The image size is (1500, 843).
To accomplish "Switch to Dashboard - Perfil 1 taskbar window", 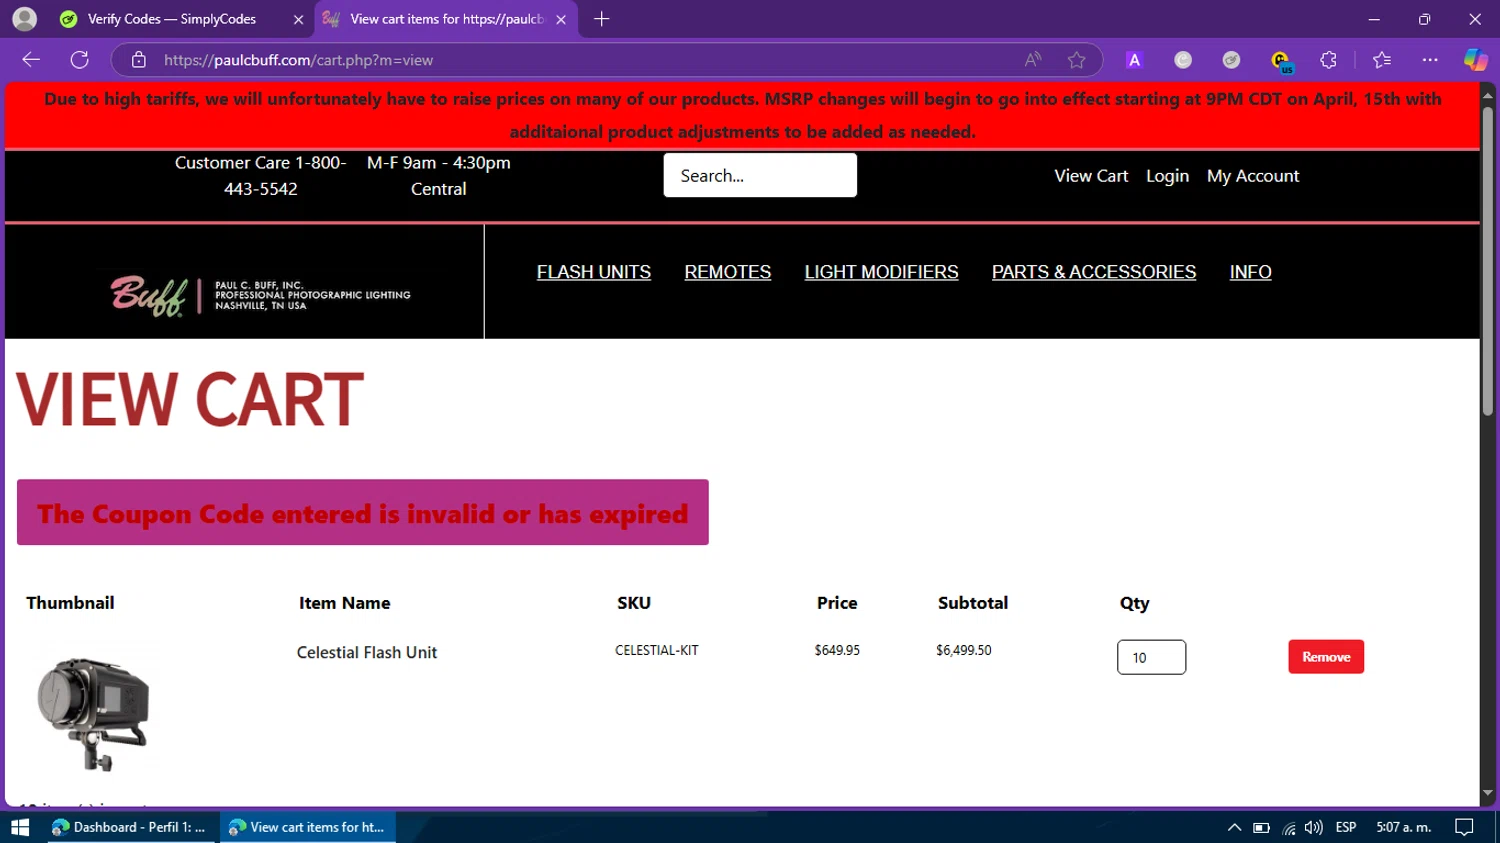I will (131, 827).
